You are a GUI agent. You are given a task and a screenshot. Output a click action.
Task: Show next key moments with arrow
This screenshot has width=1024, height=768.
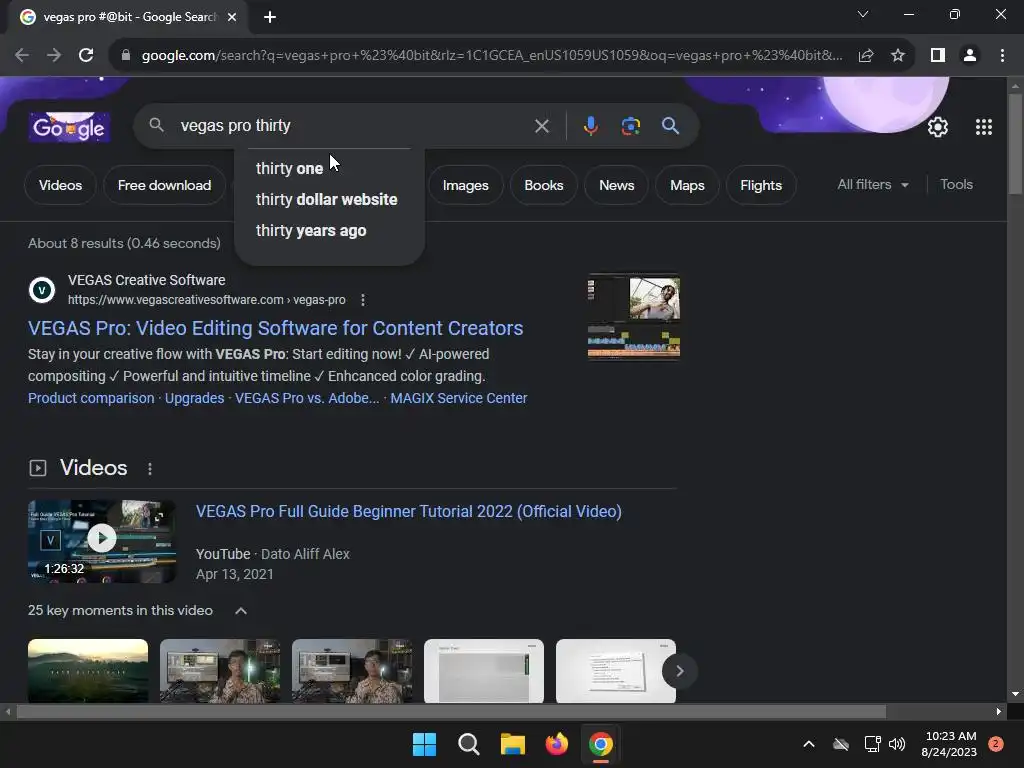coord(679,671)
